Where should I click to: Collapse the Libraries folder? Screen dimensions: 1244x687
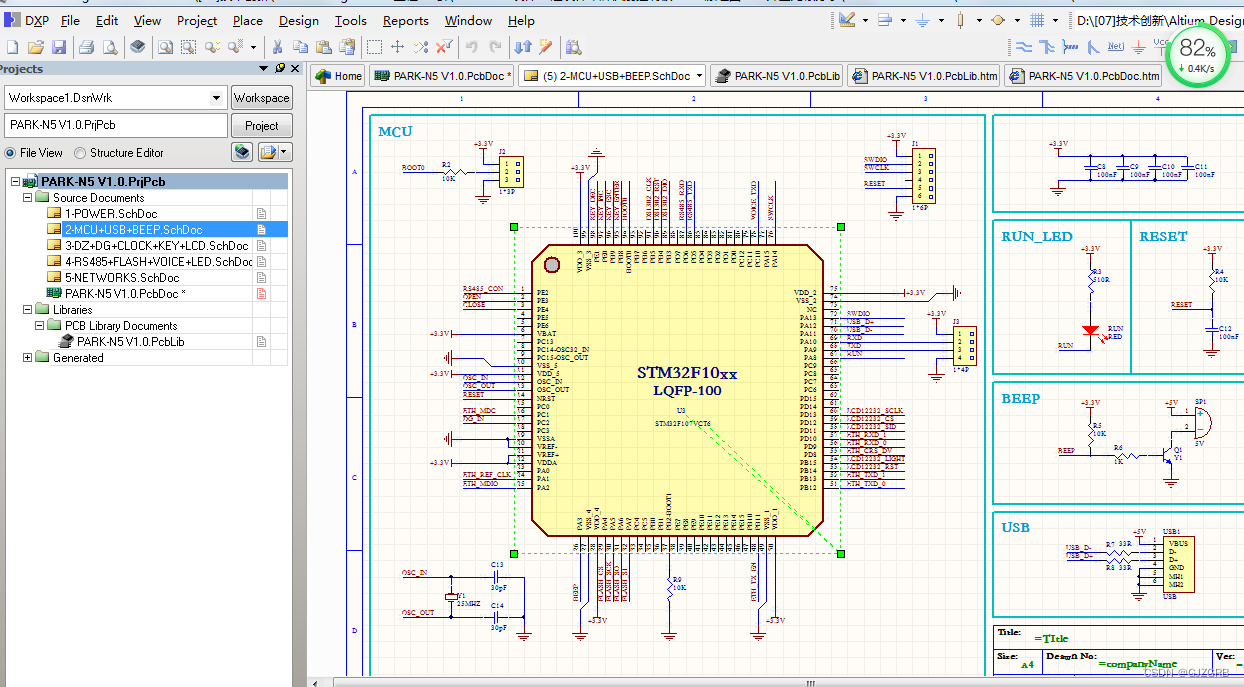coord(28,310)
